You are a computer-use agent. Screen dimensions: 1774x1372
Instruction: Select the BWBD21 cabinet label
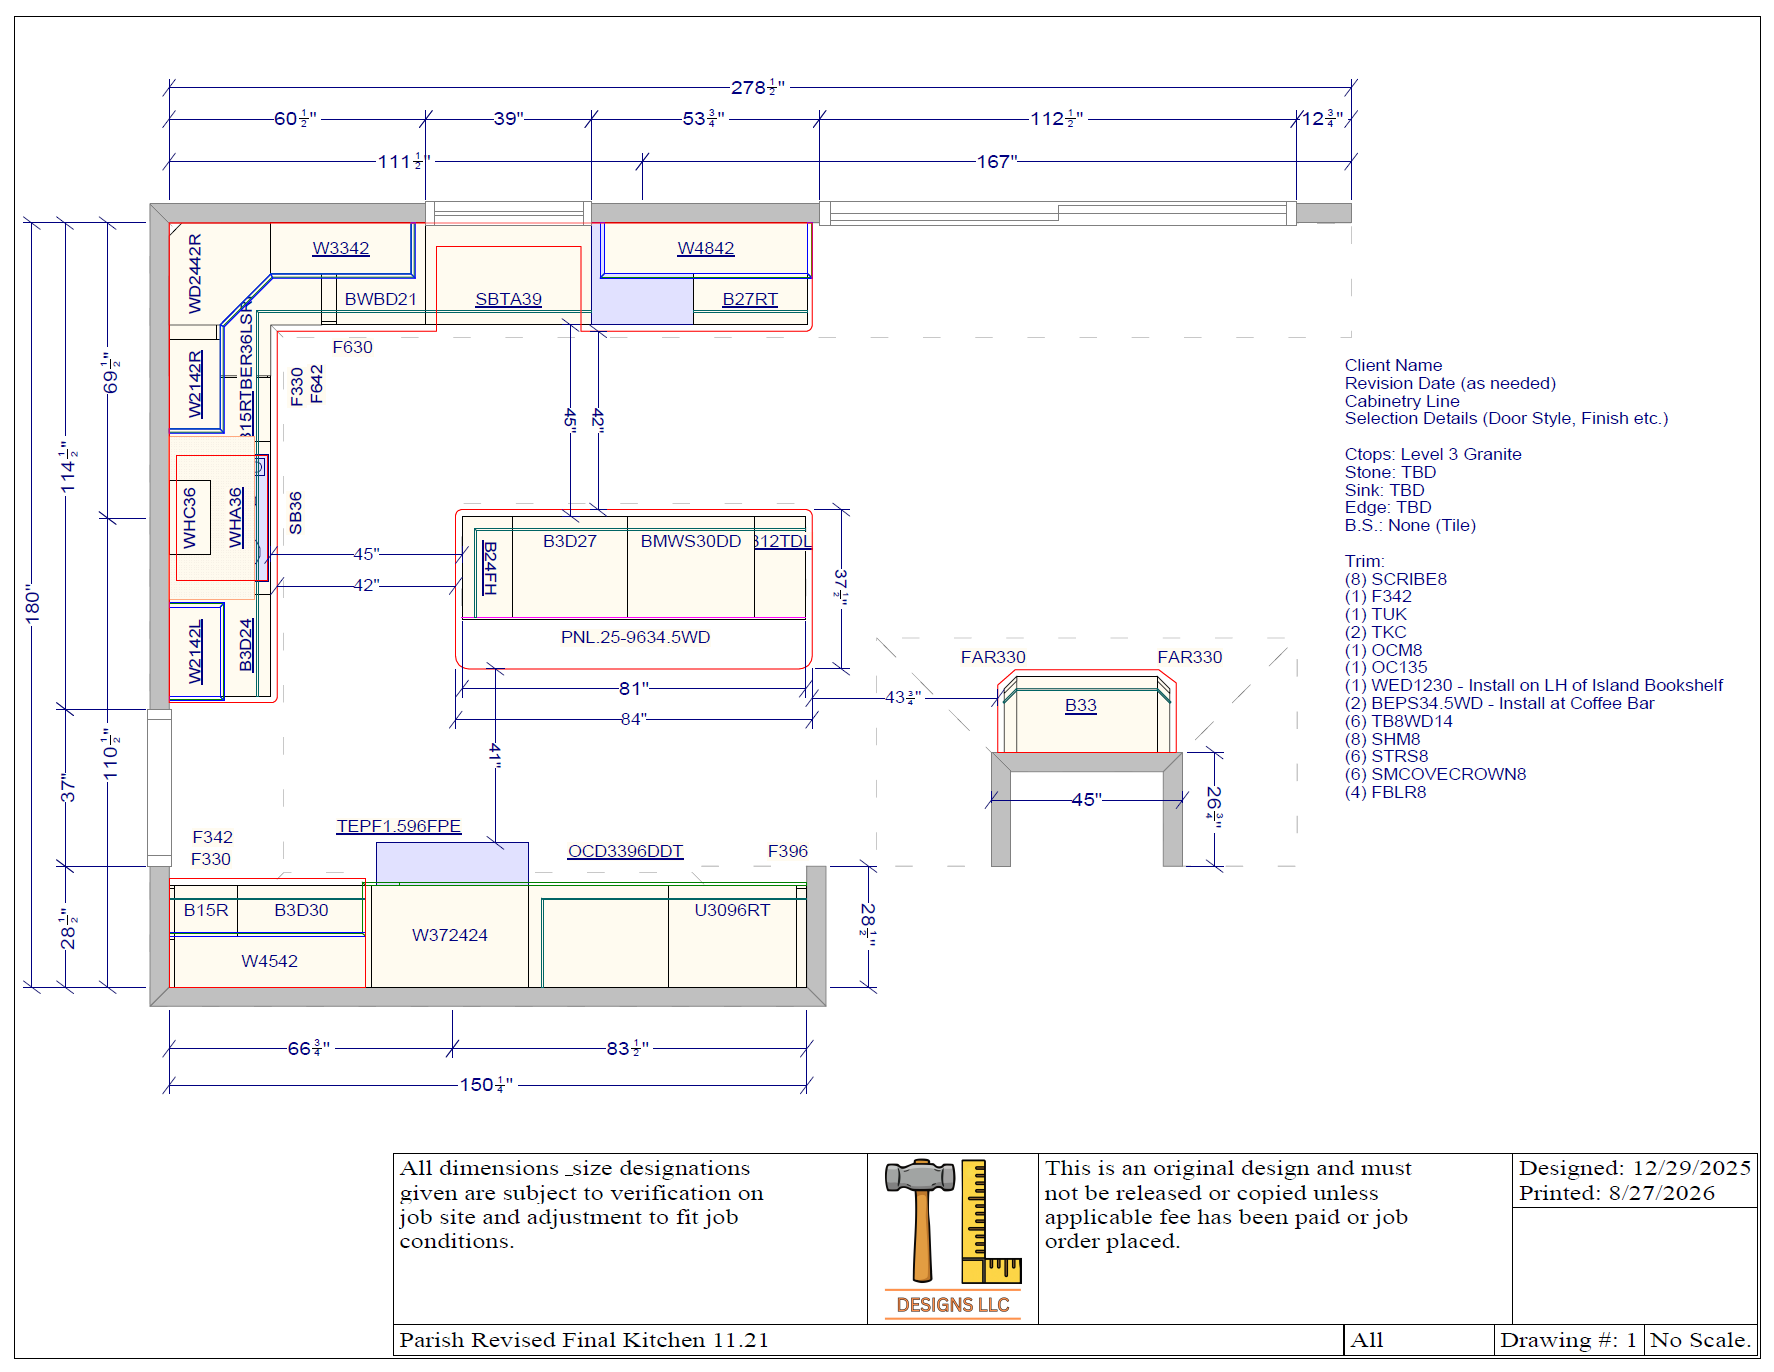[x=380, y=299]
